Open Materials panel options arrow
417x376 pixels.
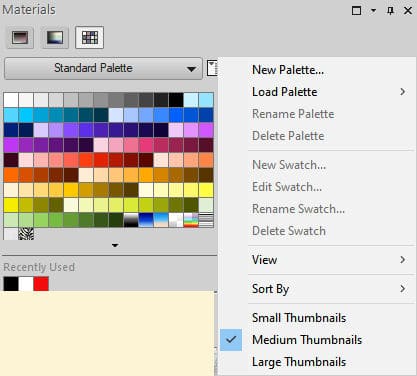pos(373,11)
